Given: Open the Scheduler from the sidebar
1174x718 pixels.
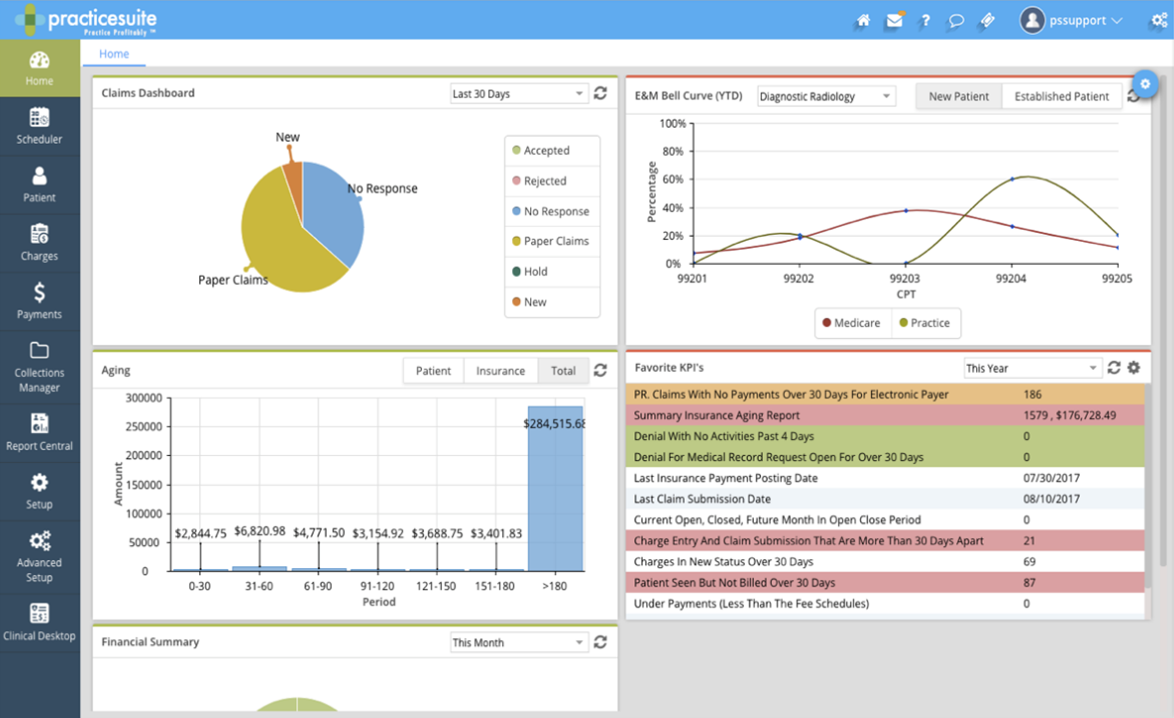Looking at the screenshot, I should 39,125.
